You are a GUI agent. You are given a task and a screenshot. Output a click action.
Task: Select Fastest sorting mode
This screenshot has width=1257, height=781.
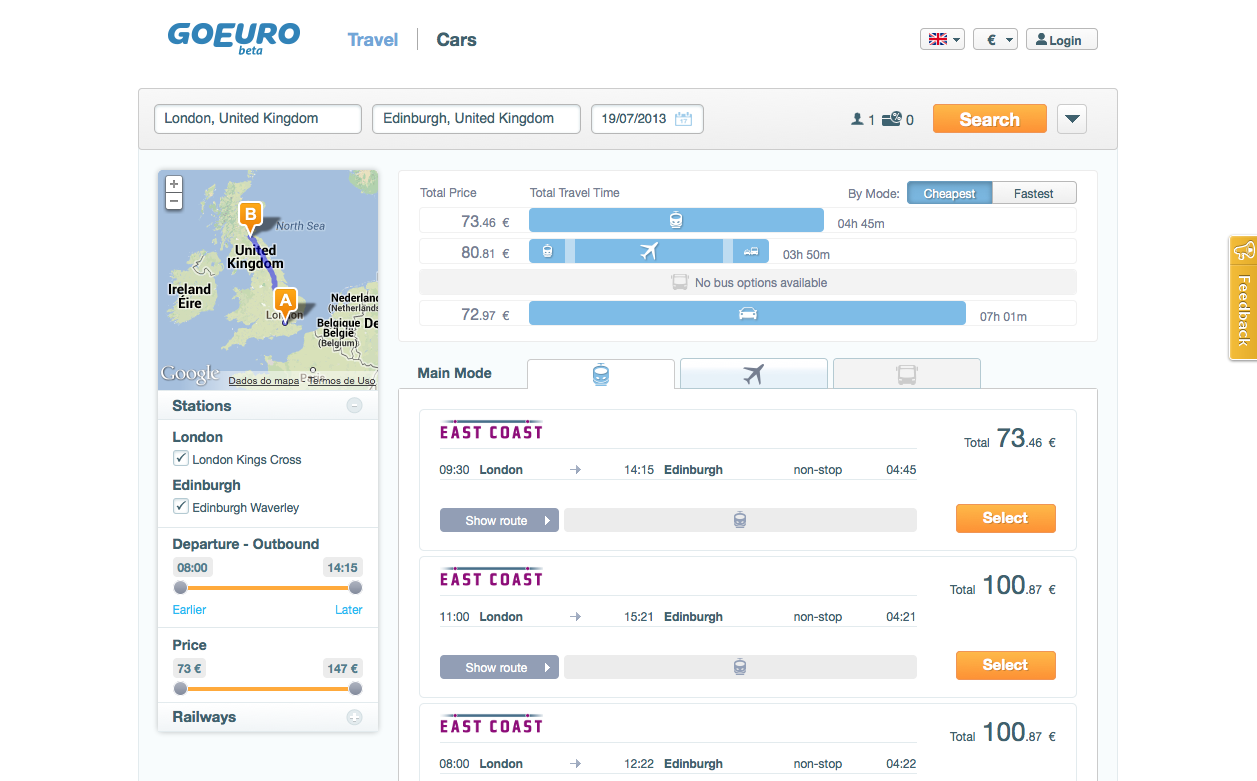pyautogui.click(x=1034, y=193)
